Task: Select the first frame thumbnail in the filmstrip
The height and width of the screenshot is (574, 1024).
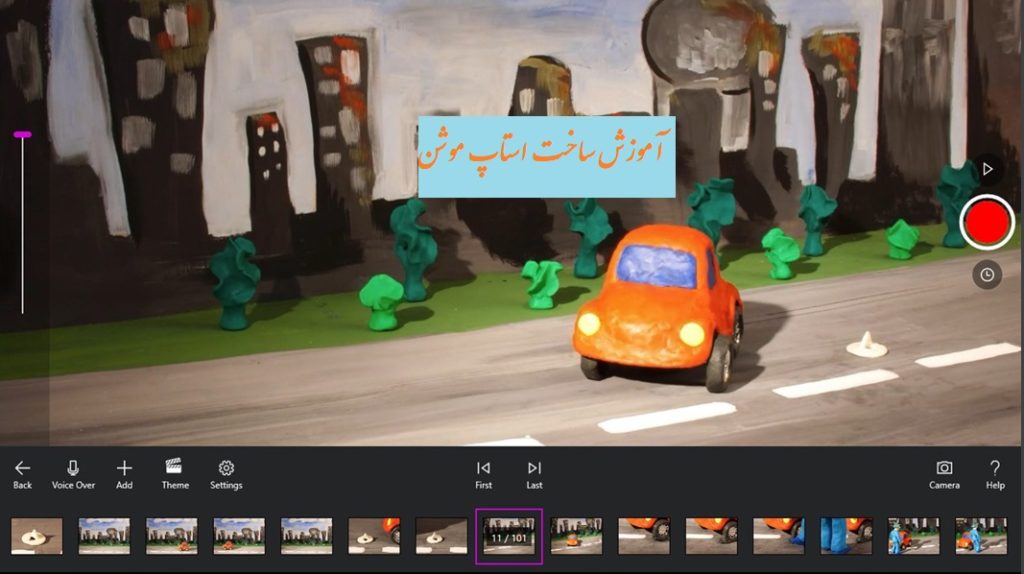Action: (x=37, y=536)
